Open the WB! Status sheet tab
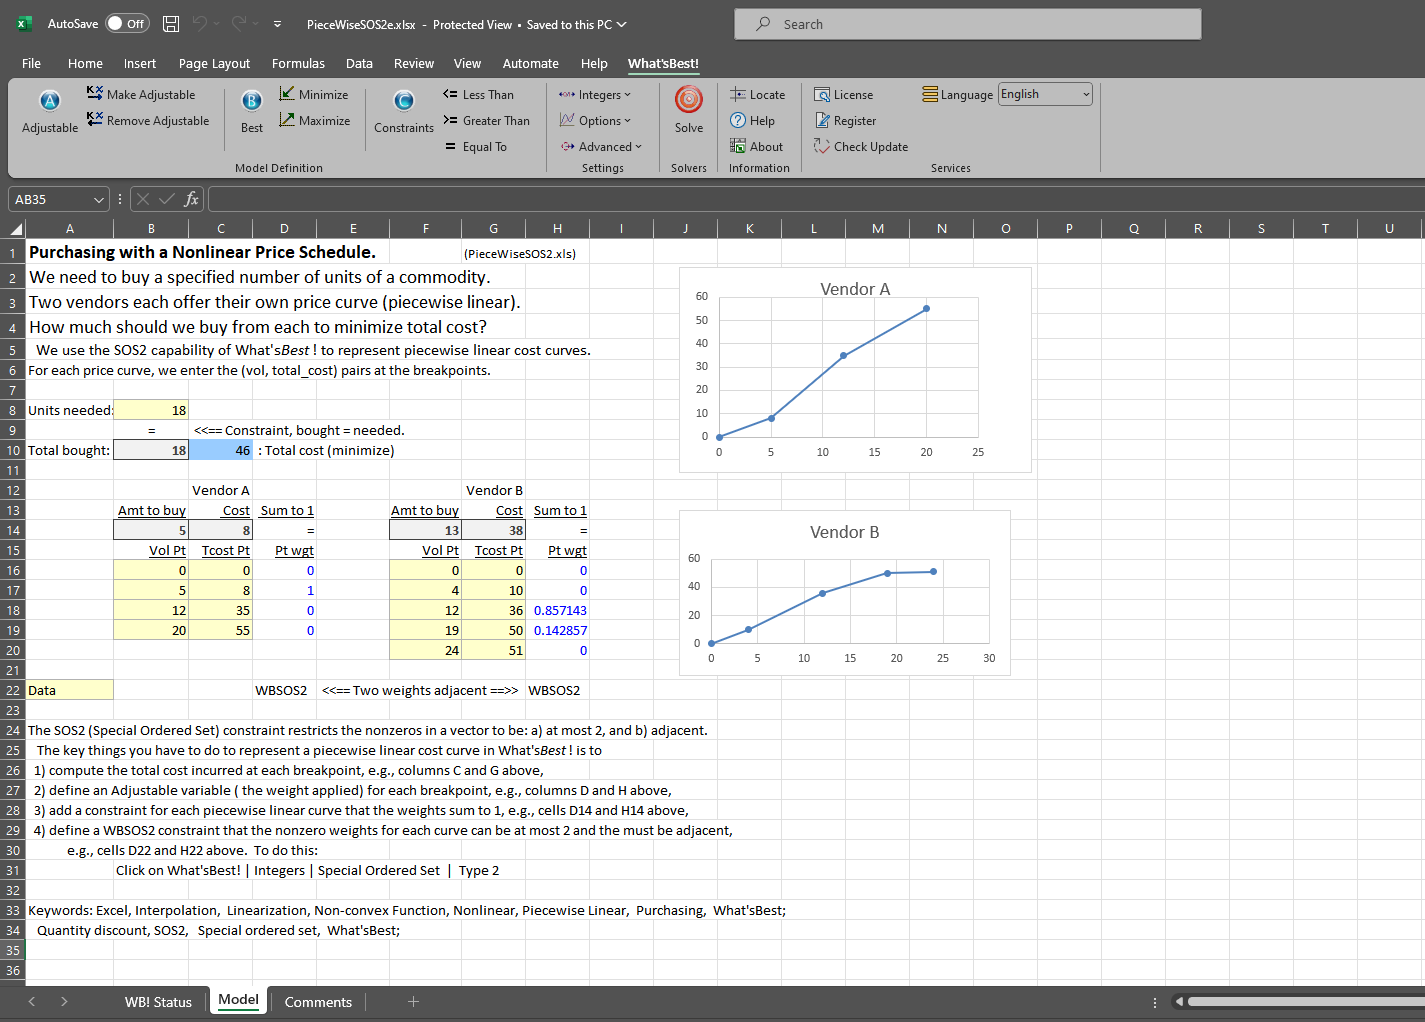The width and height of the screenshot is (1425, 1022). click(x=158, y=1002)
